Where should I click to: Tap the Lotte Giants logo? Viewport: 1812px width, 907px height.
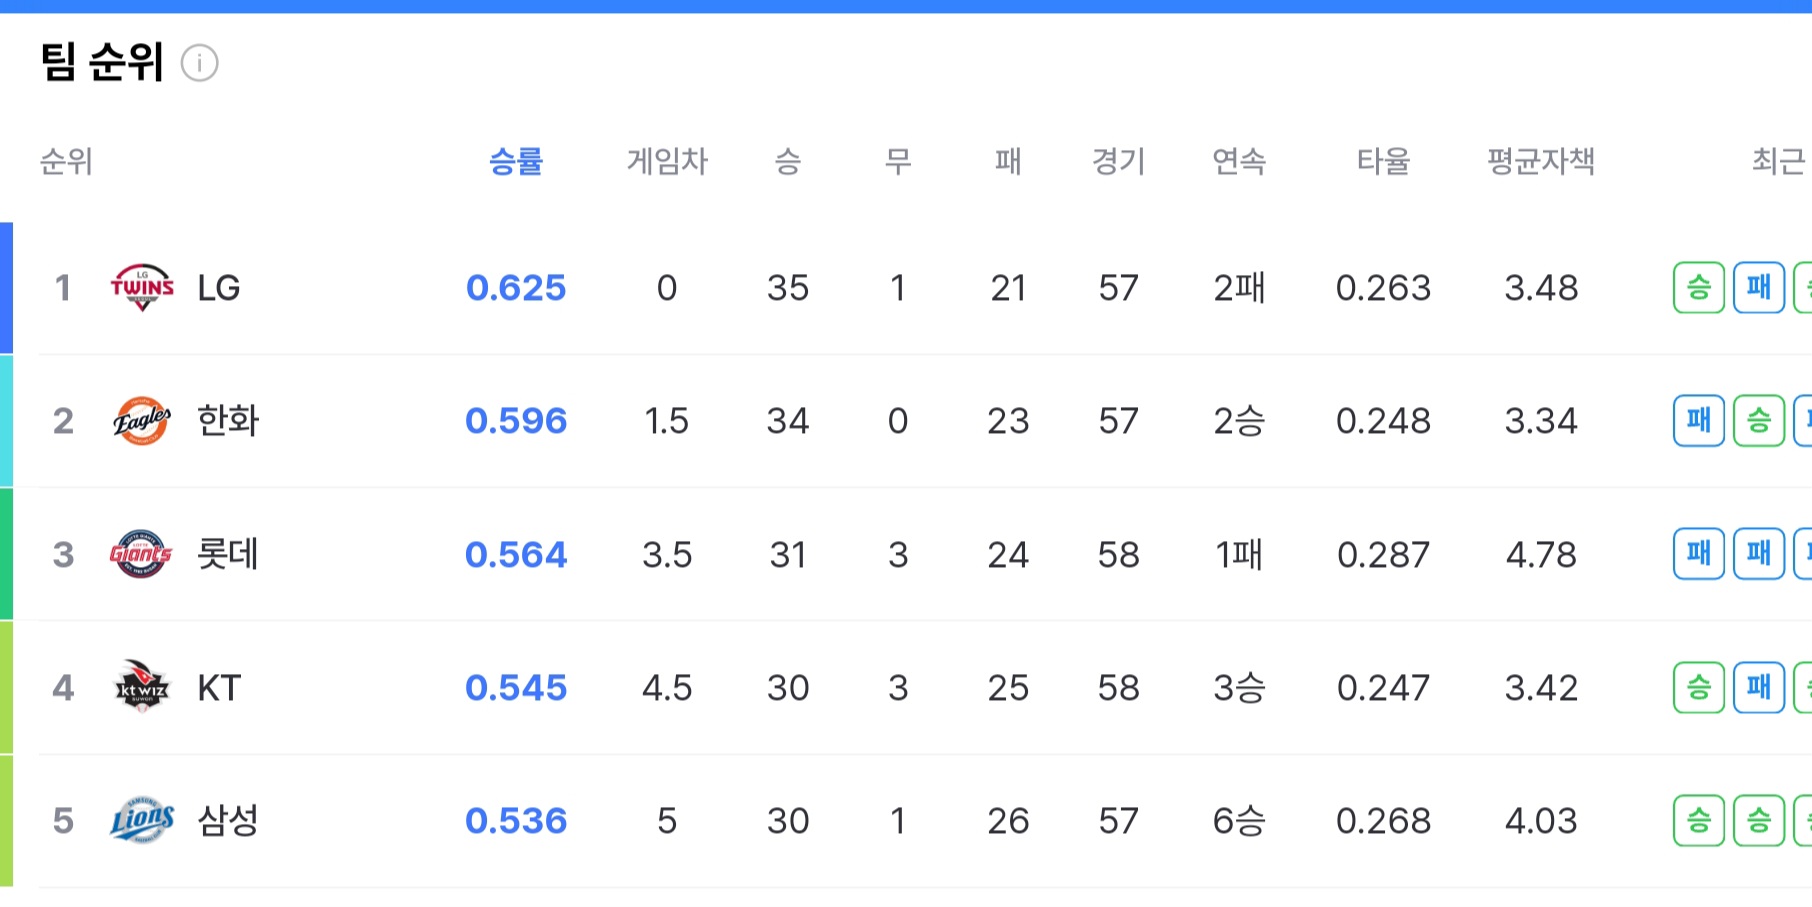point(141,554)
